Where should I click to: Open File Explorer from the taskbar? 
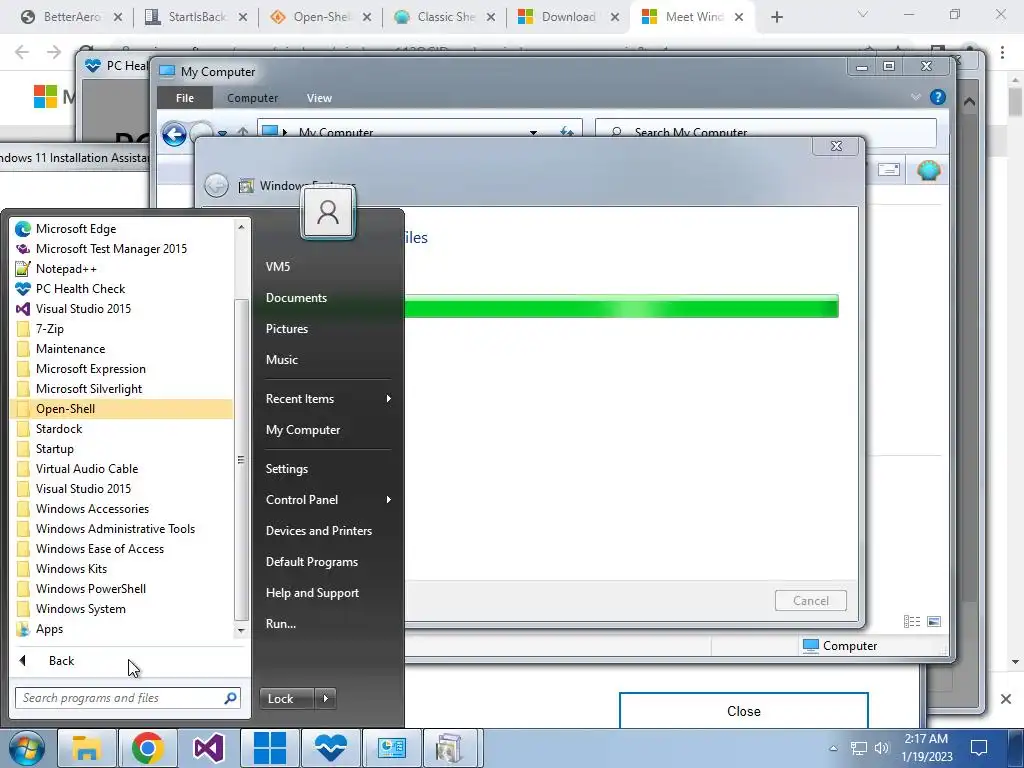coord(87,748)
